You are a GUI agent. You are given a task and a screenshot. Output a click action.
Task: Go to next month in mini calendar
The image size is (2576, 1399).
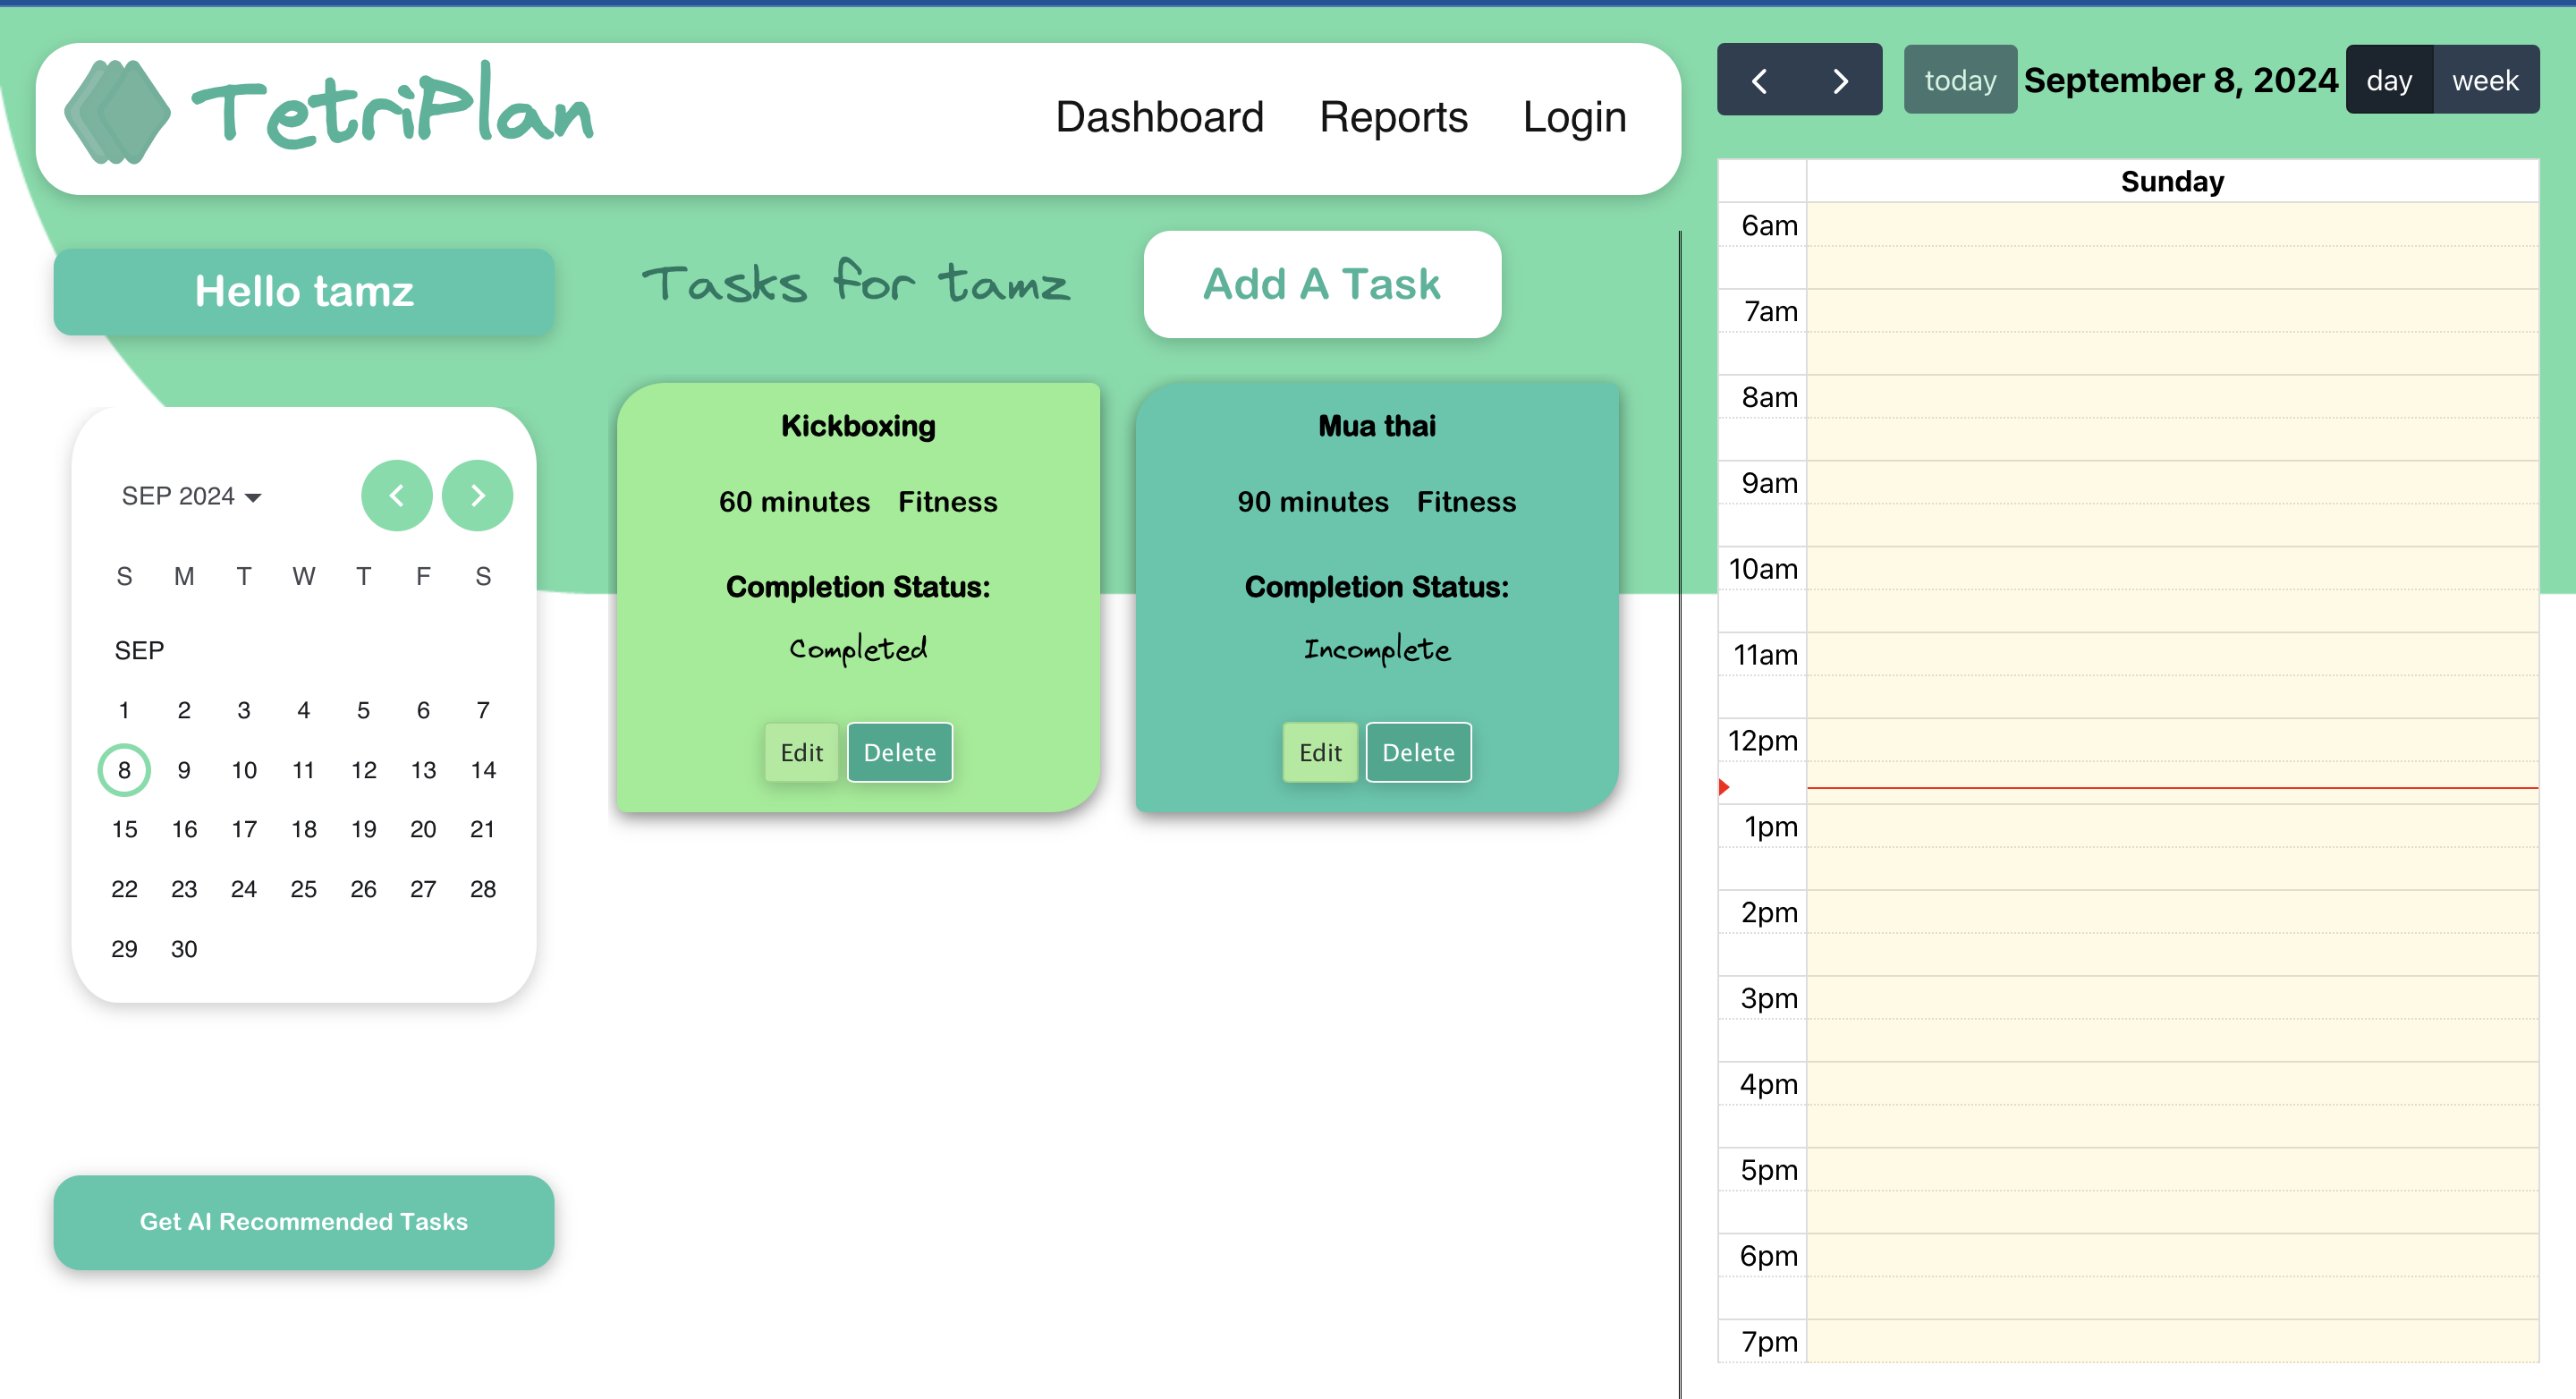point(477,495)
